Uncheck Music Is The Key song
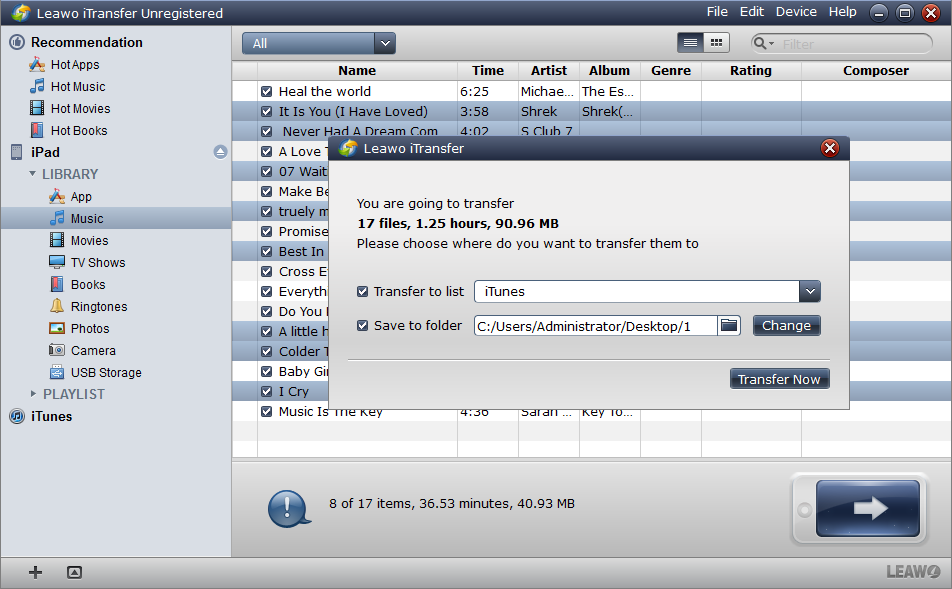 pos(267,412)
